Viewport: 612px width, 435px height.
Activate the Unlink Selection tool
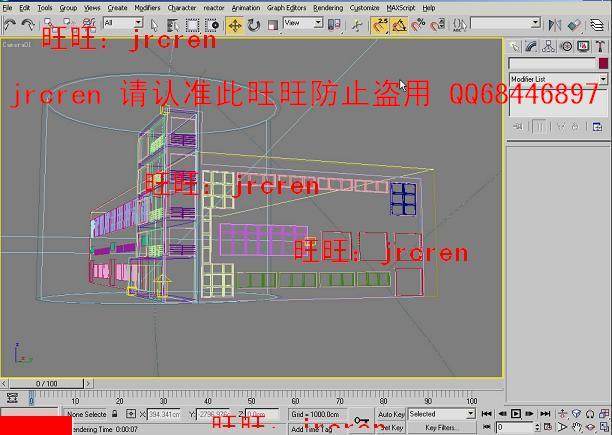click(x=68, y=24)
